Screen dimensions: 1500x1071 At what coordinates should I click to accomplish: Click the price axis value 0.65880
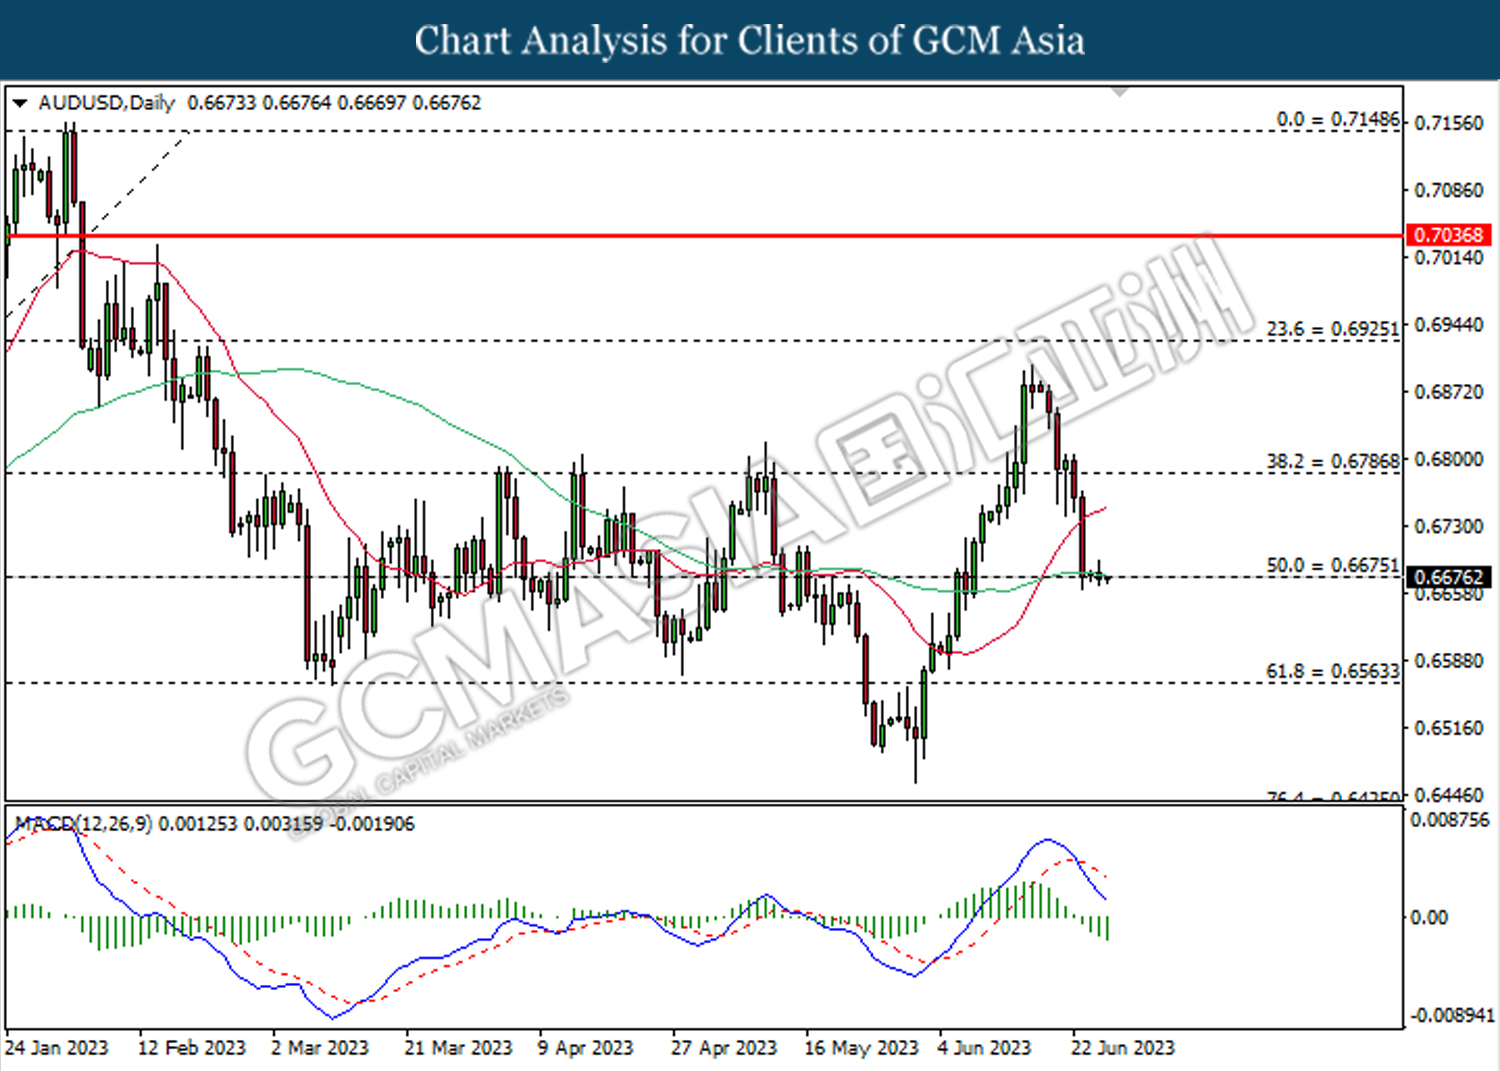pos(1449,661)
